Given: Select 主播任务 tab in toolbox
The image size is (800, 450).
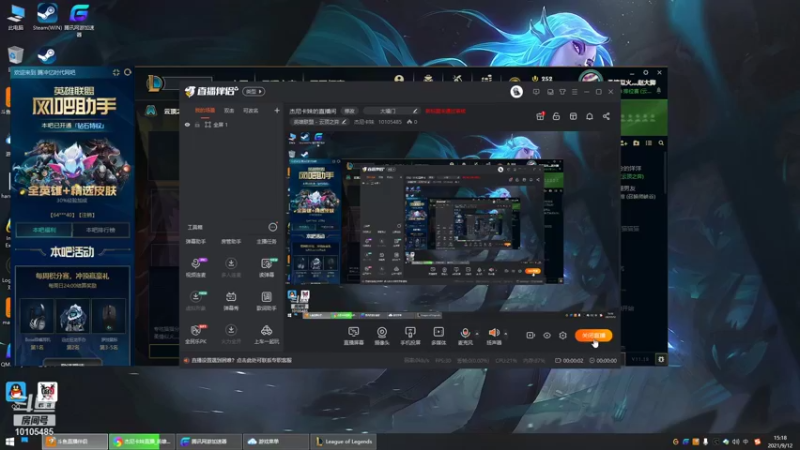Looking at the screenshot, I should tap(266, 241).
